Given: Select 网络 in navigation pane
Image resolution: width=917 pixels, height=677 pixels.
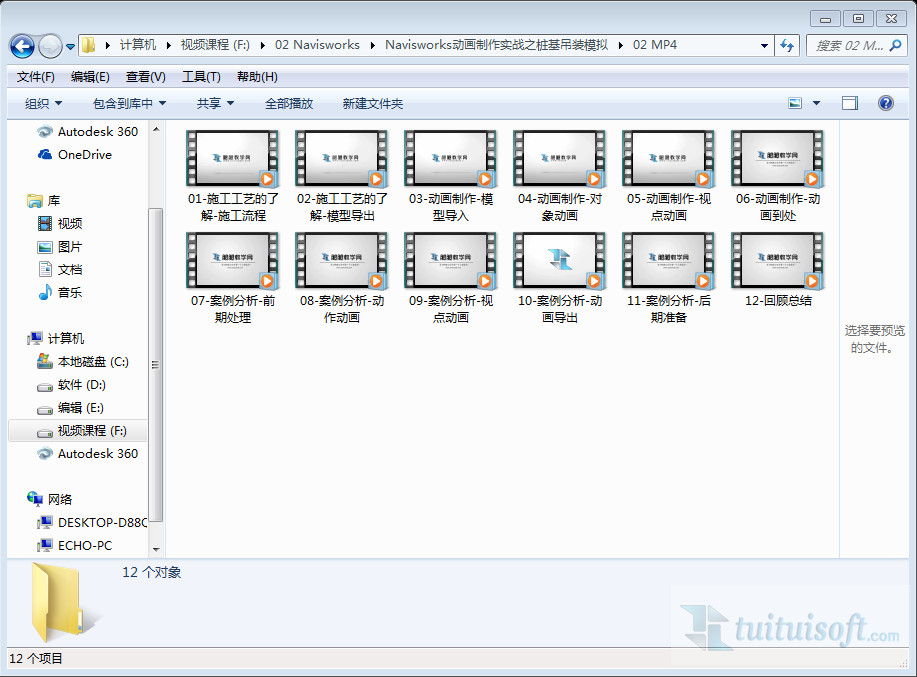Looking at the screenshot, I should [50, 499].
